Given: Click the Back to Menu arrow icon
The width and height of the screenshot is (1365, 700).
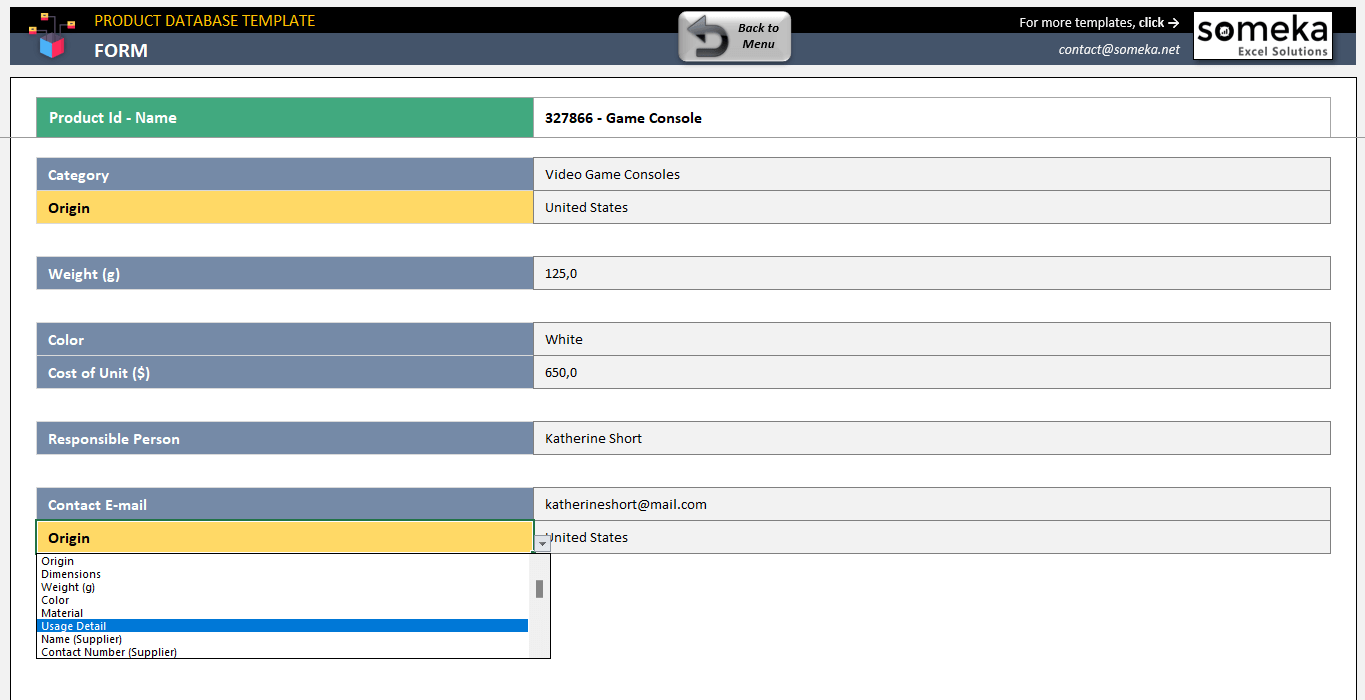Looking at the screenshot, I should click(x=710, y=36).
